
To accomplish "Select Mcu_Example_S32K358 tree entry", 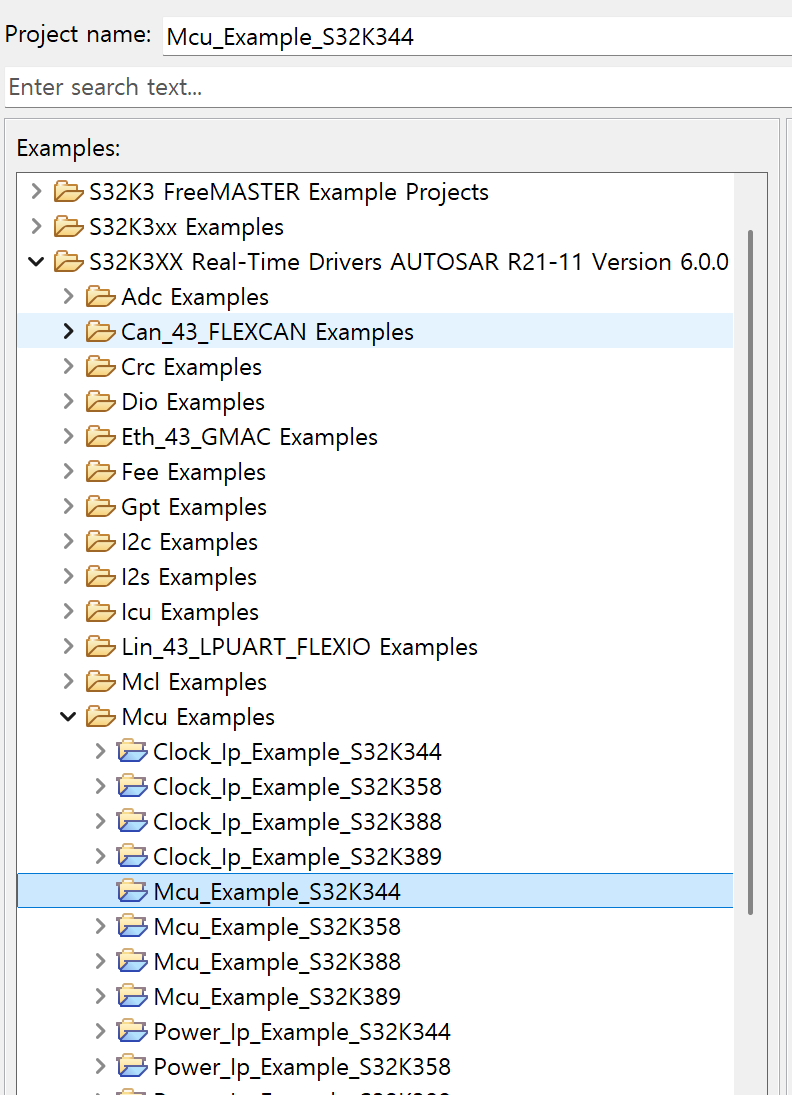I will coord(277,927).
